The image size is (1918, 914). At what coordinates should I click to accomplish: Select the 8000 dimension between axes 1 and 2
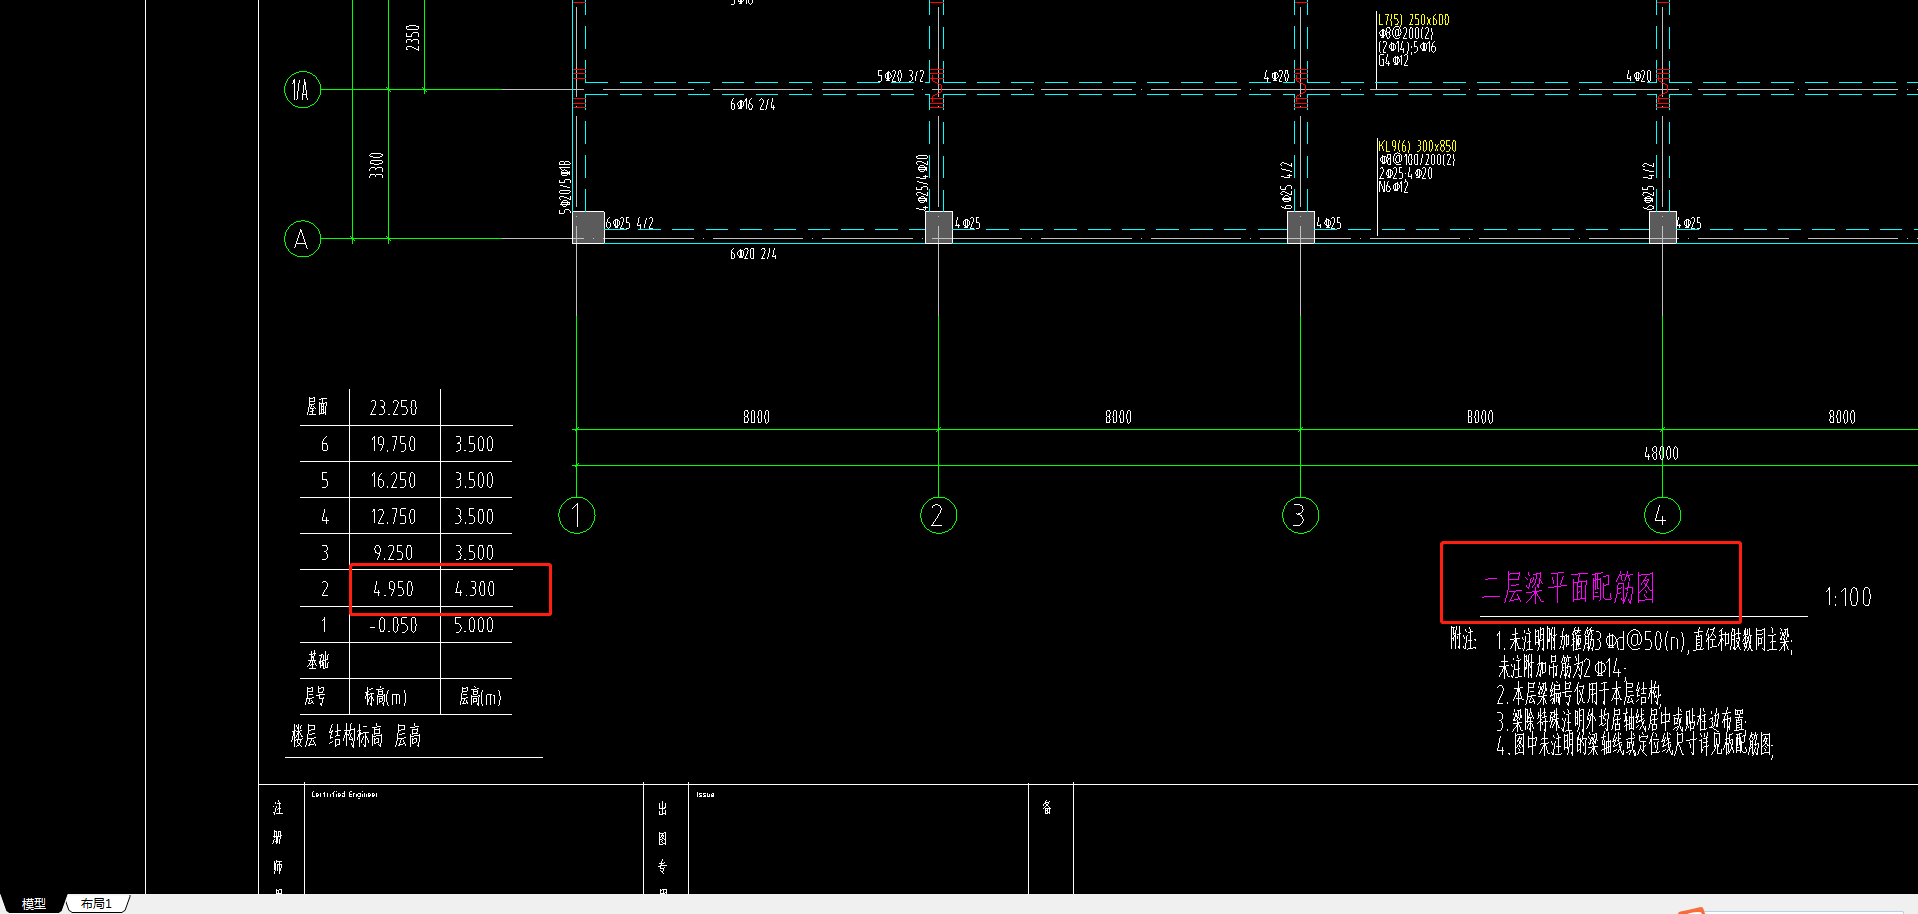(x=757, y=417)
